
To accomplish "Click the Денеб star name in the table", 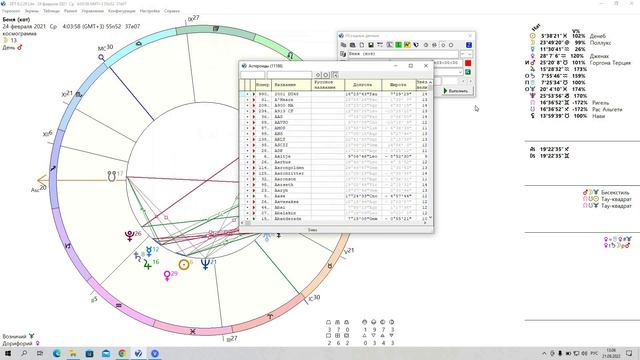I will (x=598, y=36).
